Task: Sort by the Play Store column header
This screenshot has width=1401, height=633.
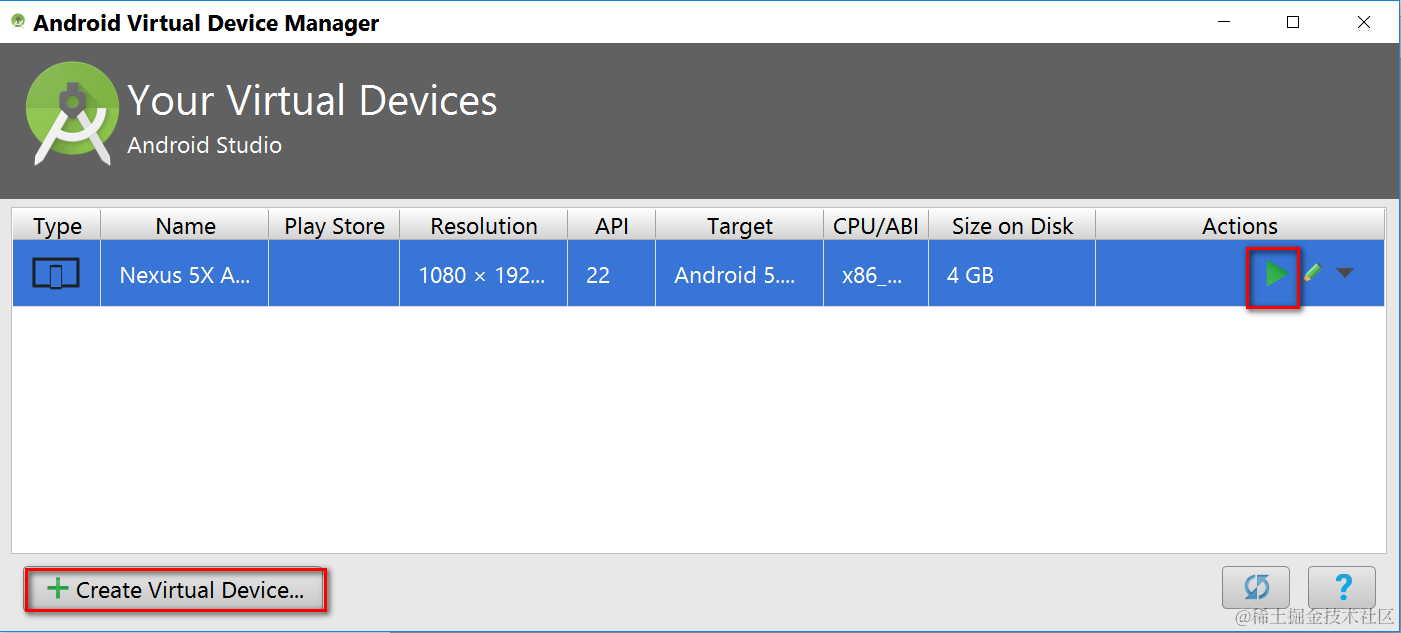Action: [x=334, y=225]
